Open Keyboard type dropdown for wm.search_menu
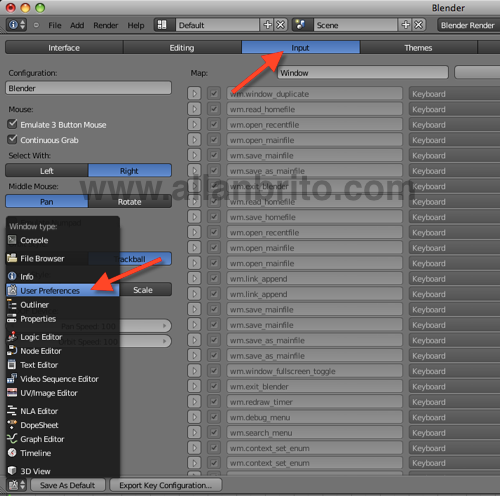This screenshot has width=500, height=496. coord(455,433)
